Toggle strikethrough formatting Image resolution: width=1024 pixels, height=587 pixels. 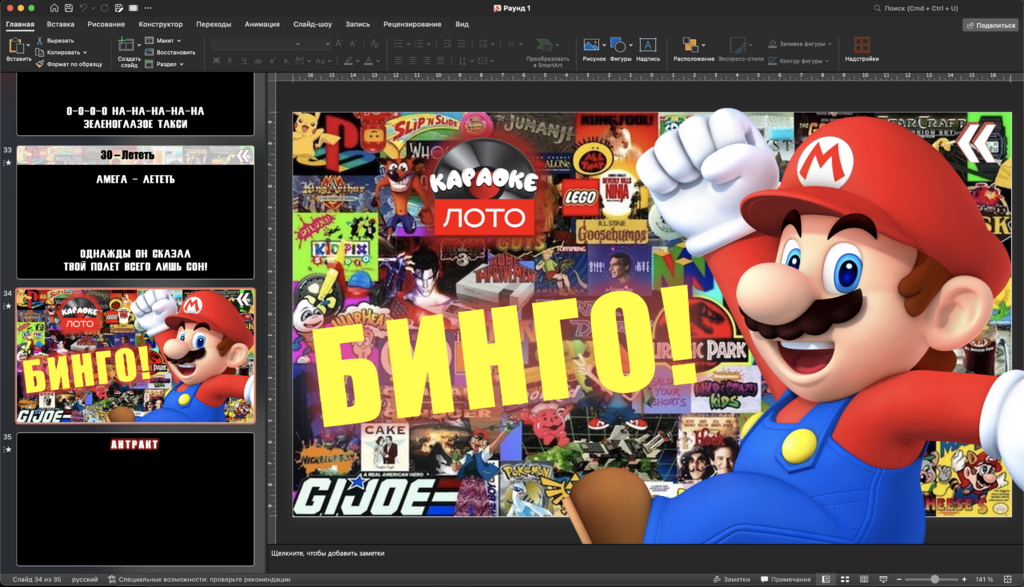point(258,61)
